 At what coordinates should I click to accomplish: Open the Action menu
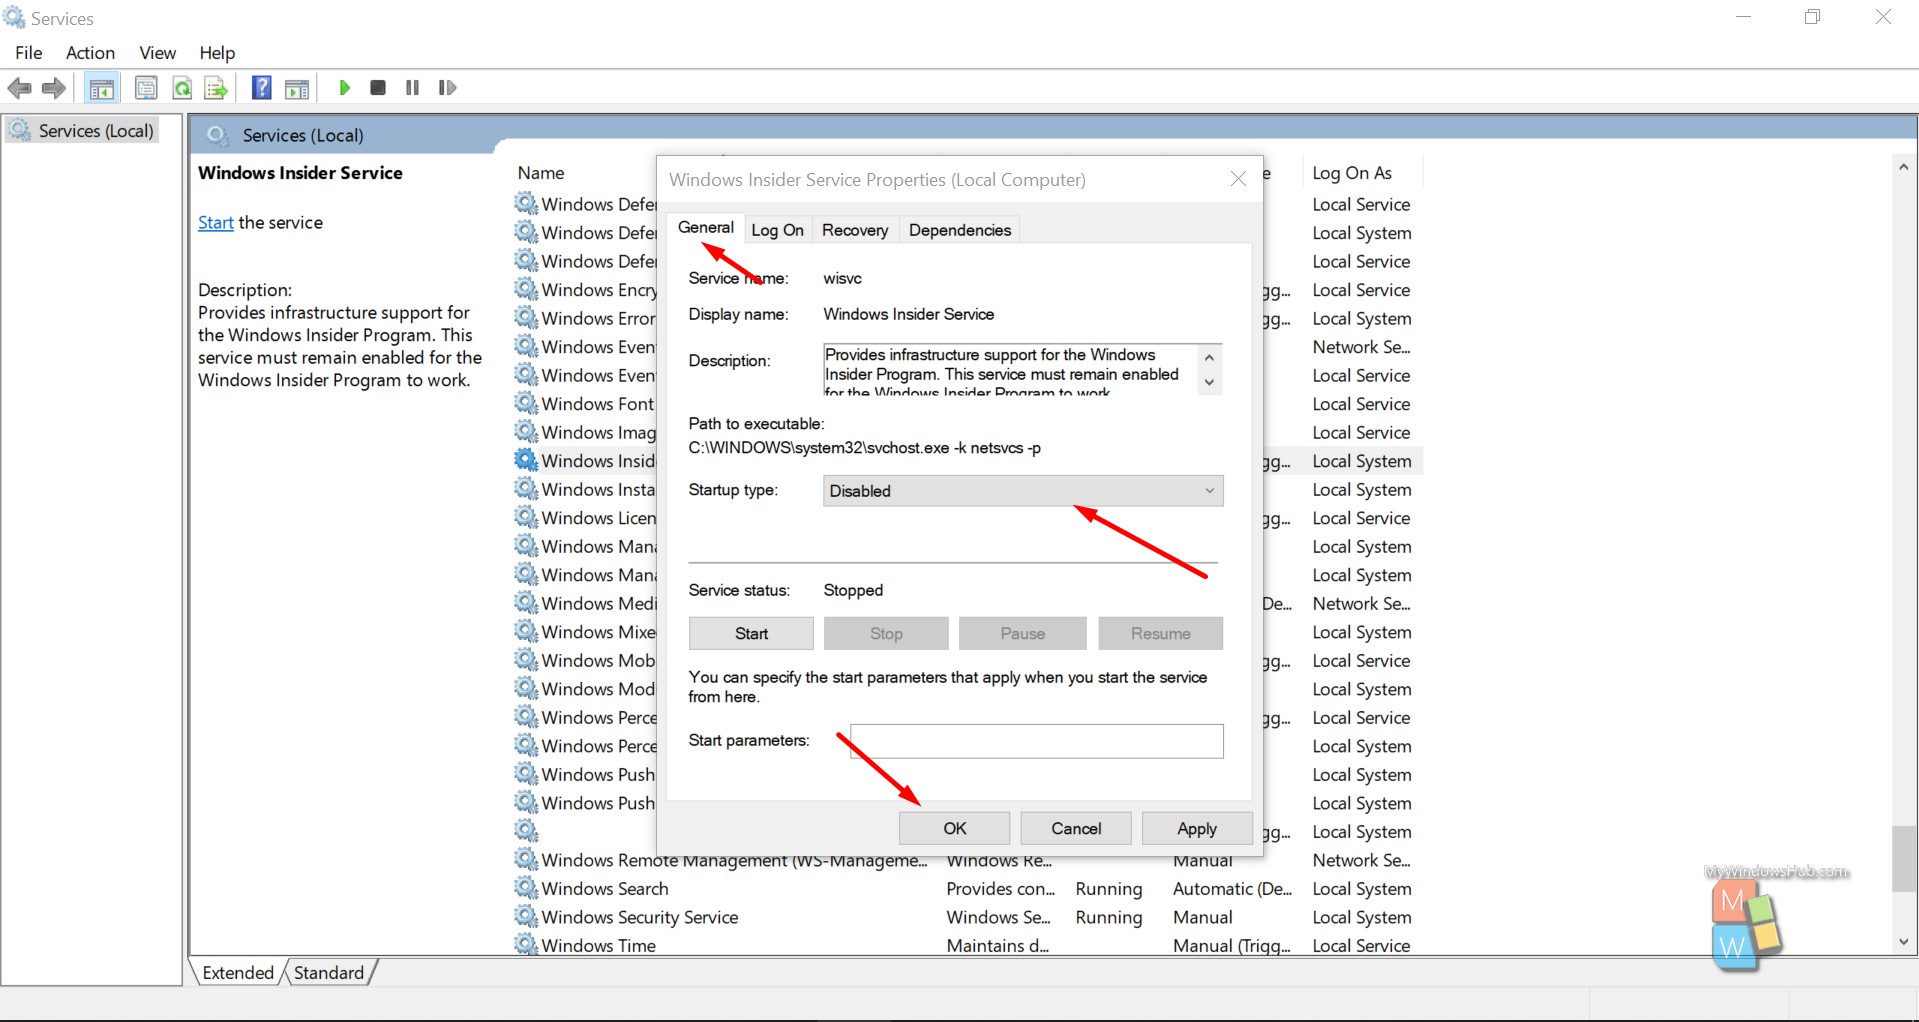pos(90,53)
